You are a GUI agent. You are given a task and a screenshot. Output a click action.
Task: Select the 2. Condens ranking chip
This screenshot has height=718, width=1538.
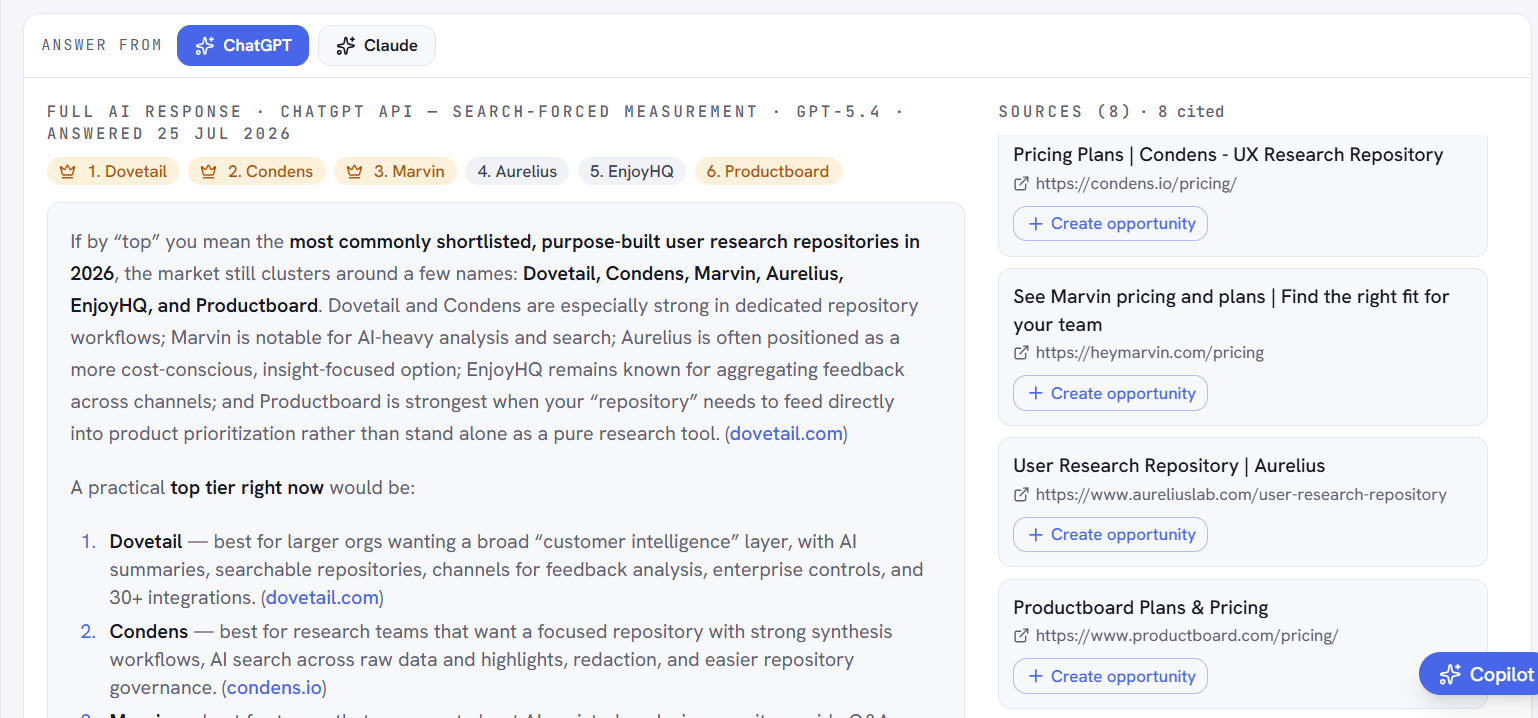256,171
